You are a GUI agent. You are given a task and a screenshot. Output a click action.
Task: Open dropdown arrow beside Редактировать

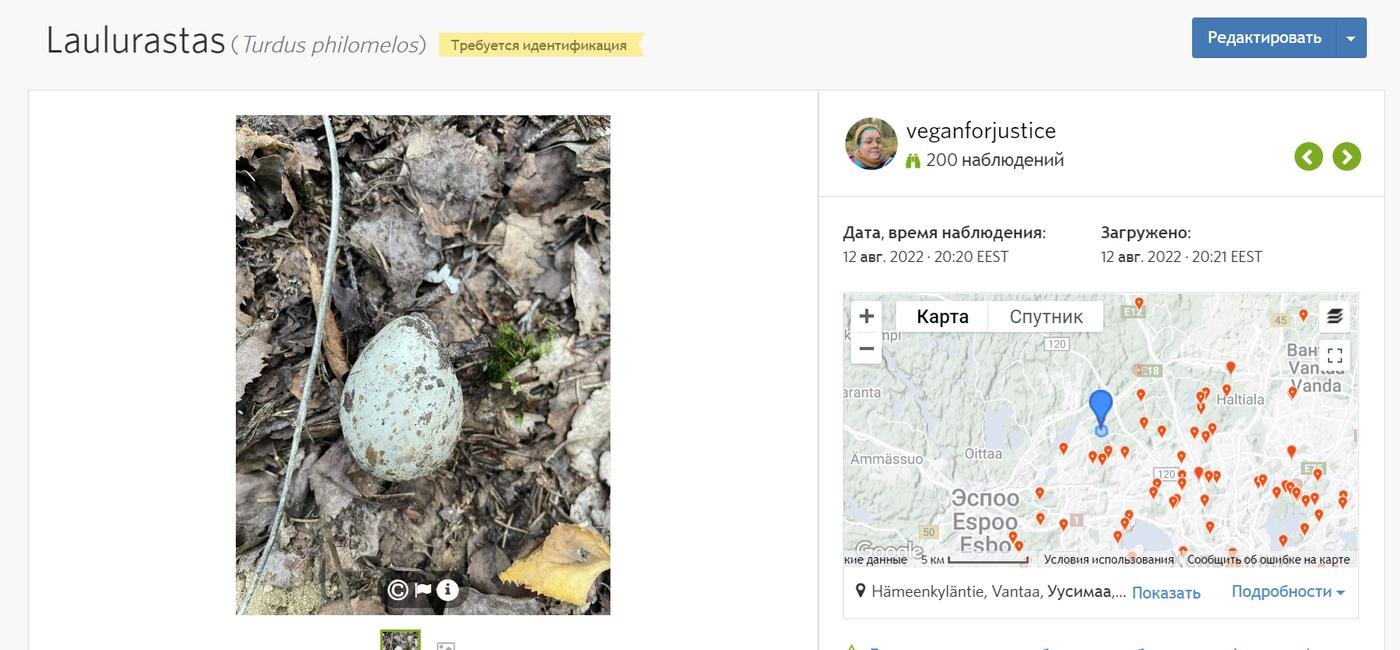point(1351,38)
